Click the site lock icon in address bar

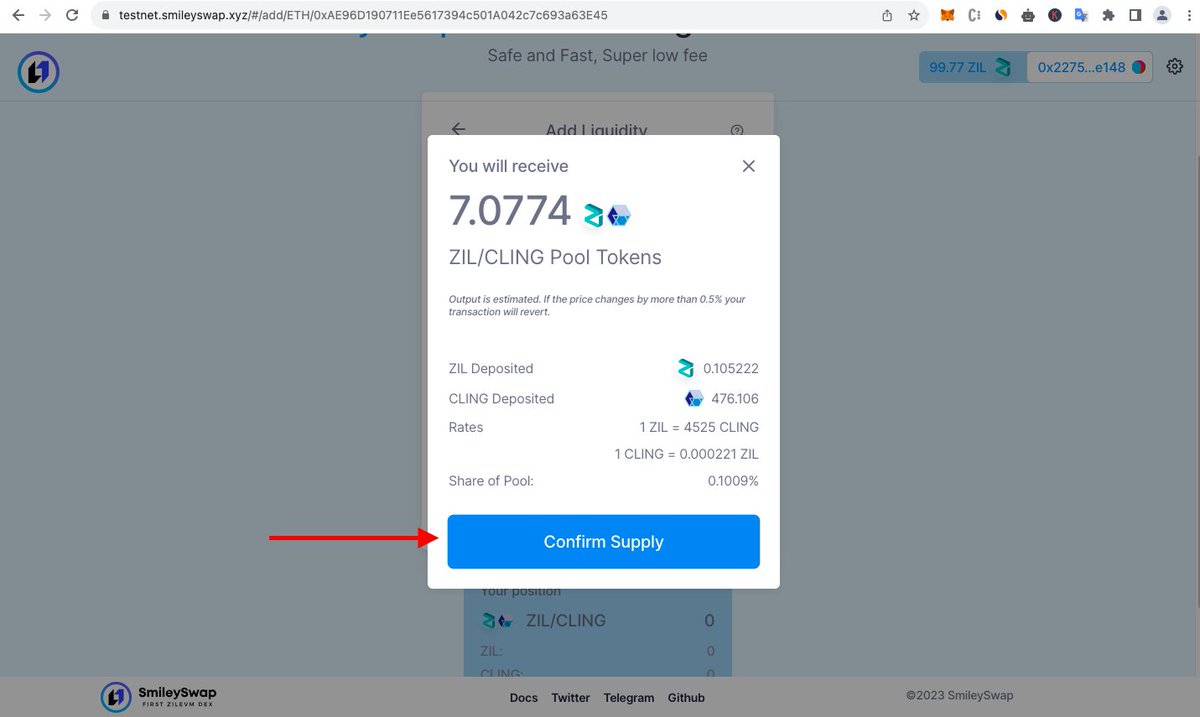[106, 16]
